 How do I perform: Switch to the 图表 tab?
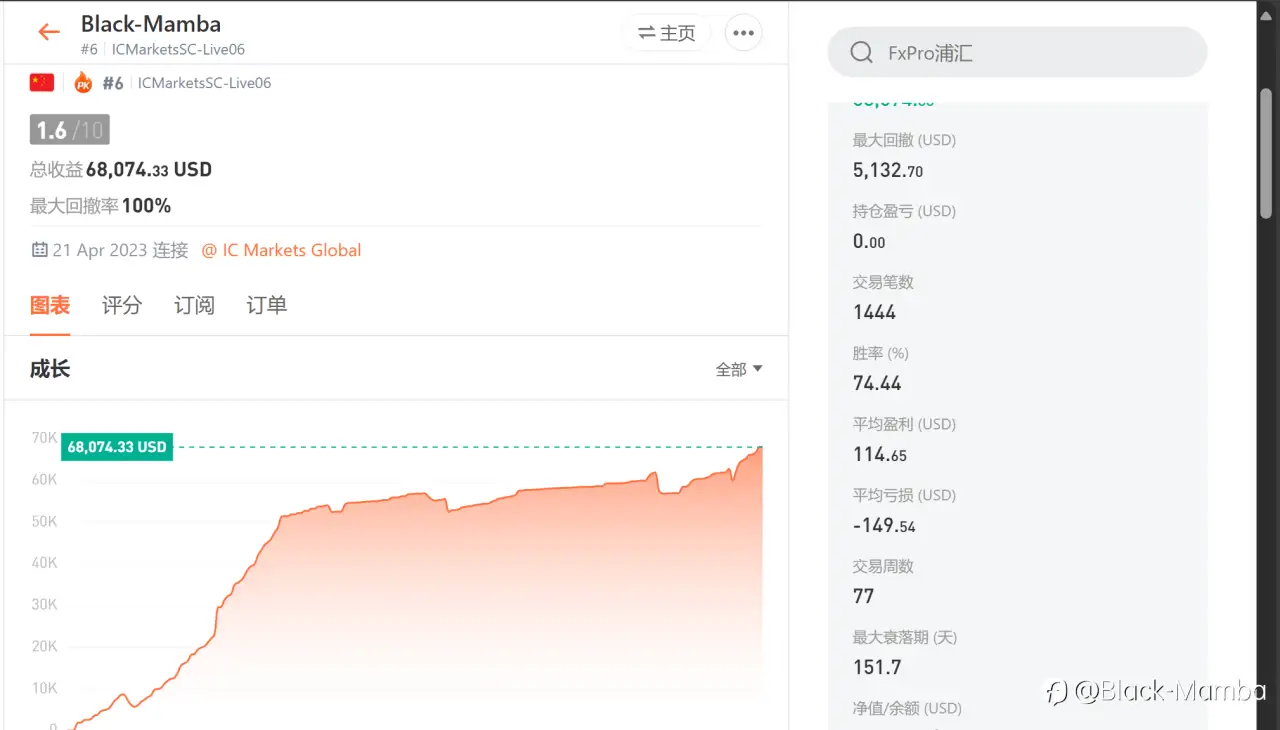50,305
